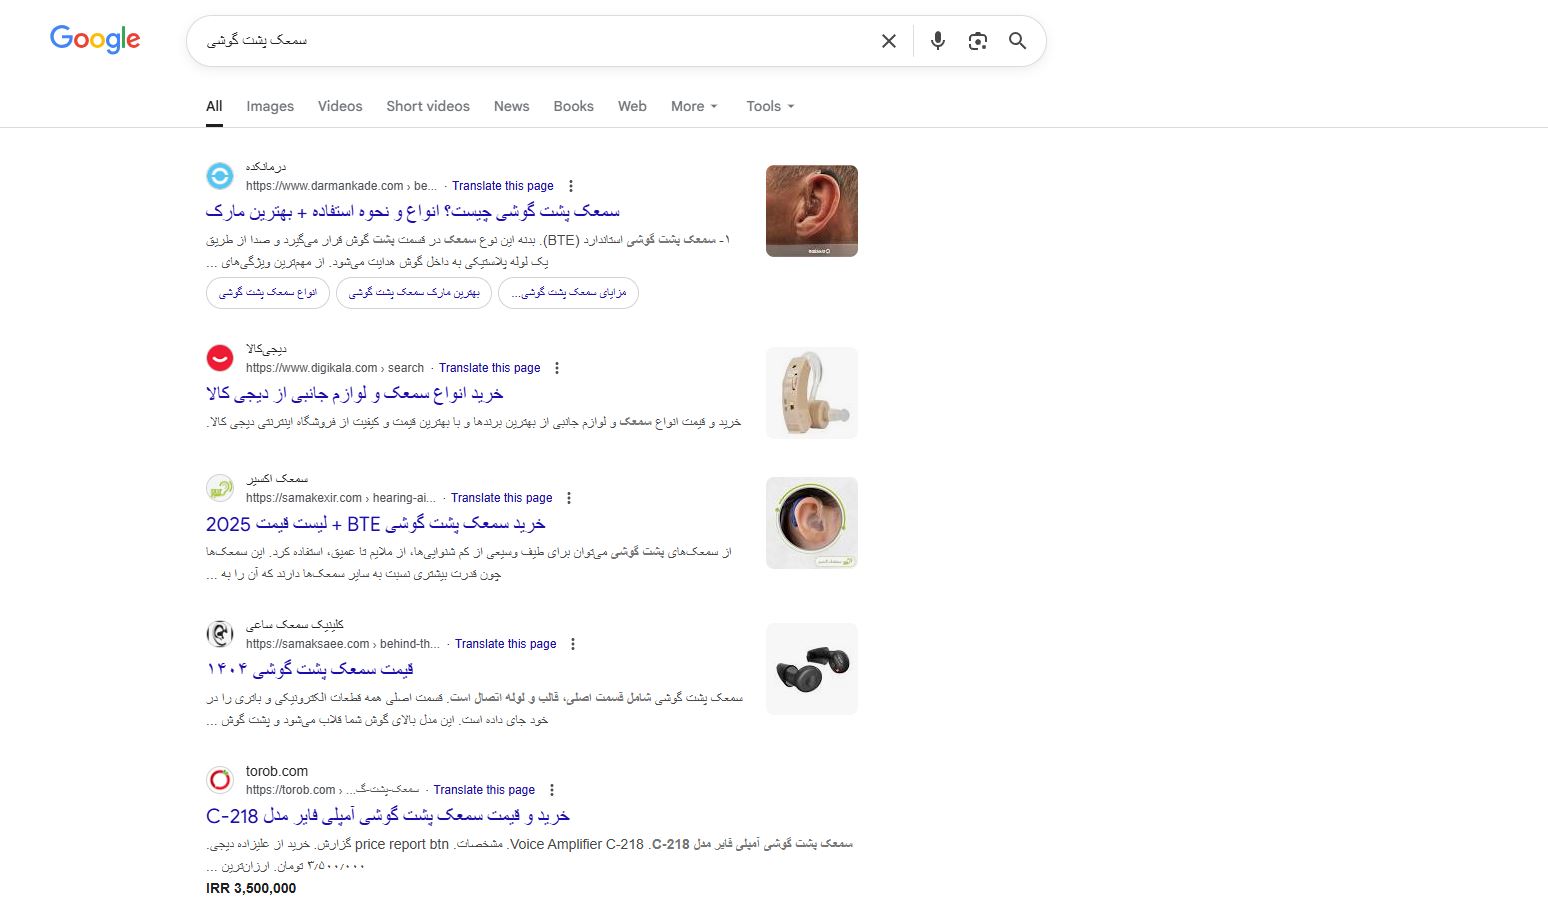The image size is (1548, 902).
Task: Expand the More dropdown
Action: click(x=694, y=106)
